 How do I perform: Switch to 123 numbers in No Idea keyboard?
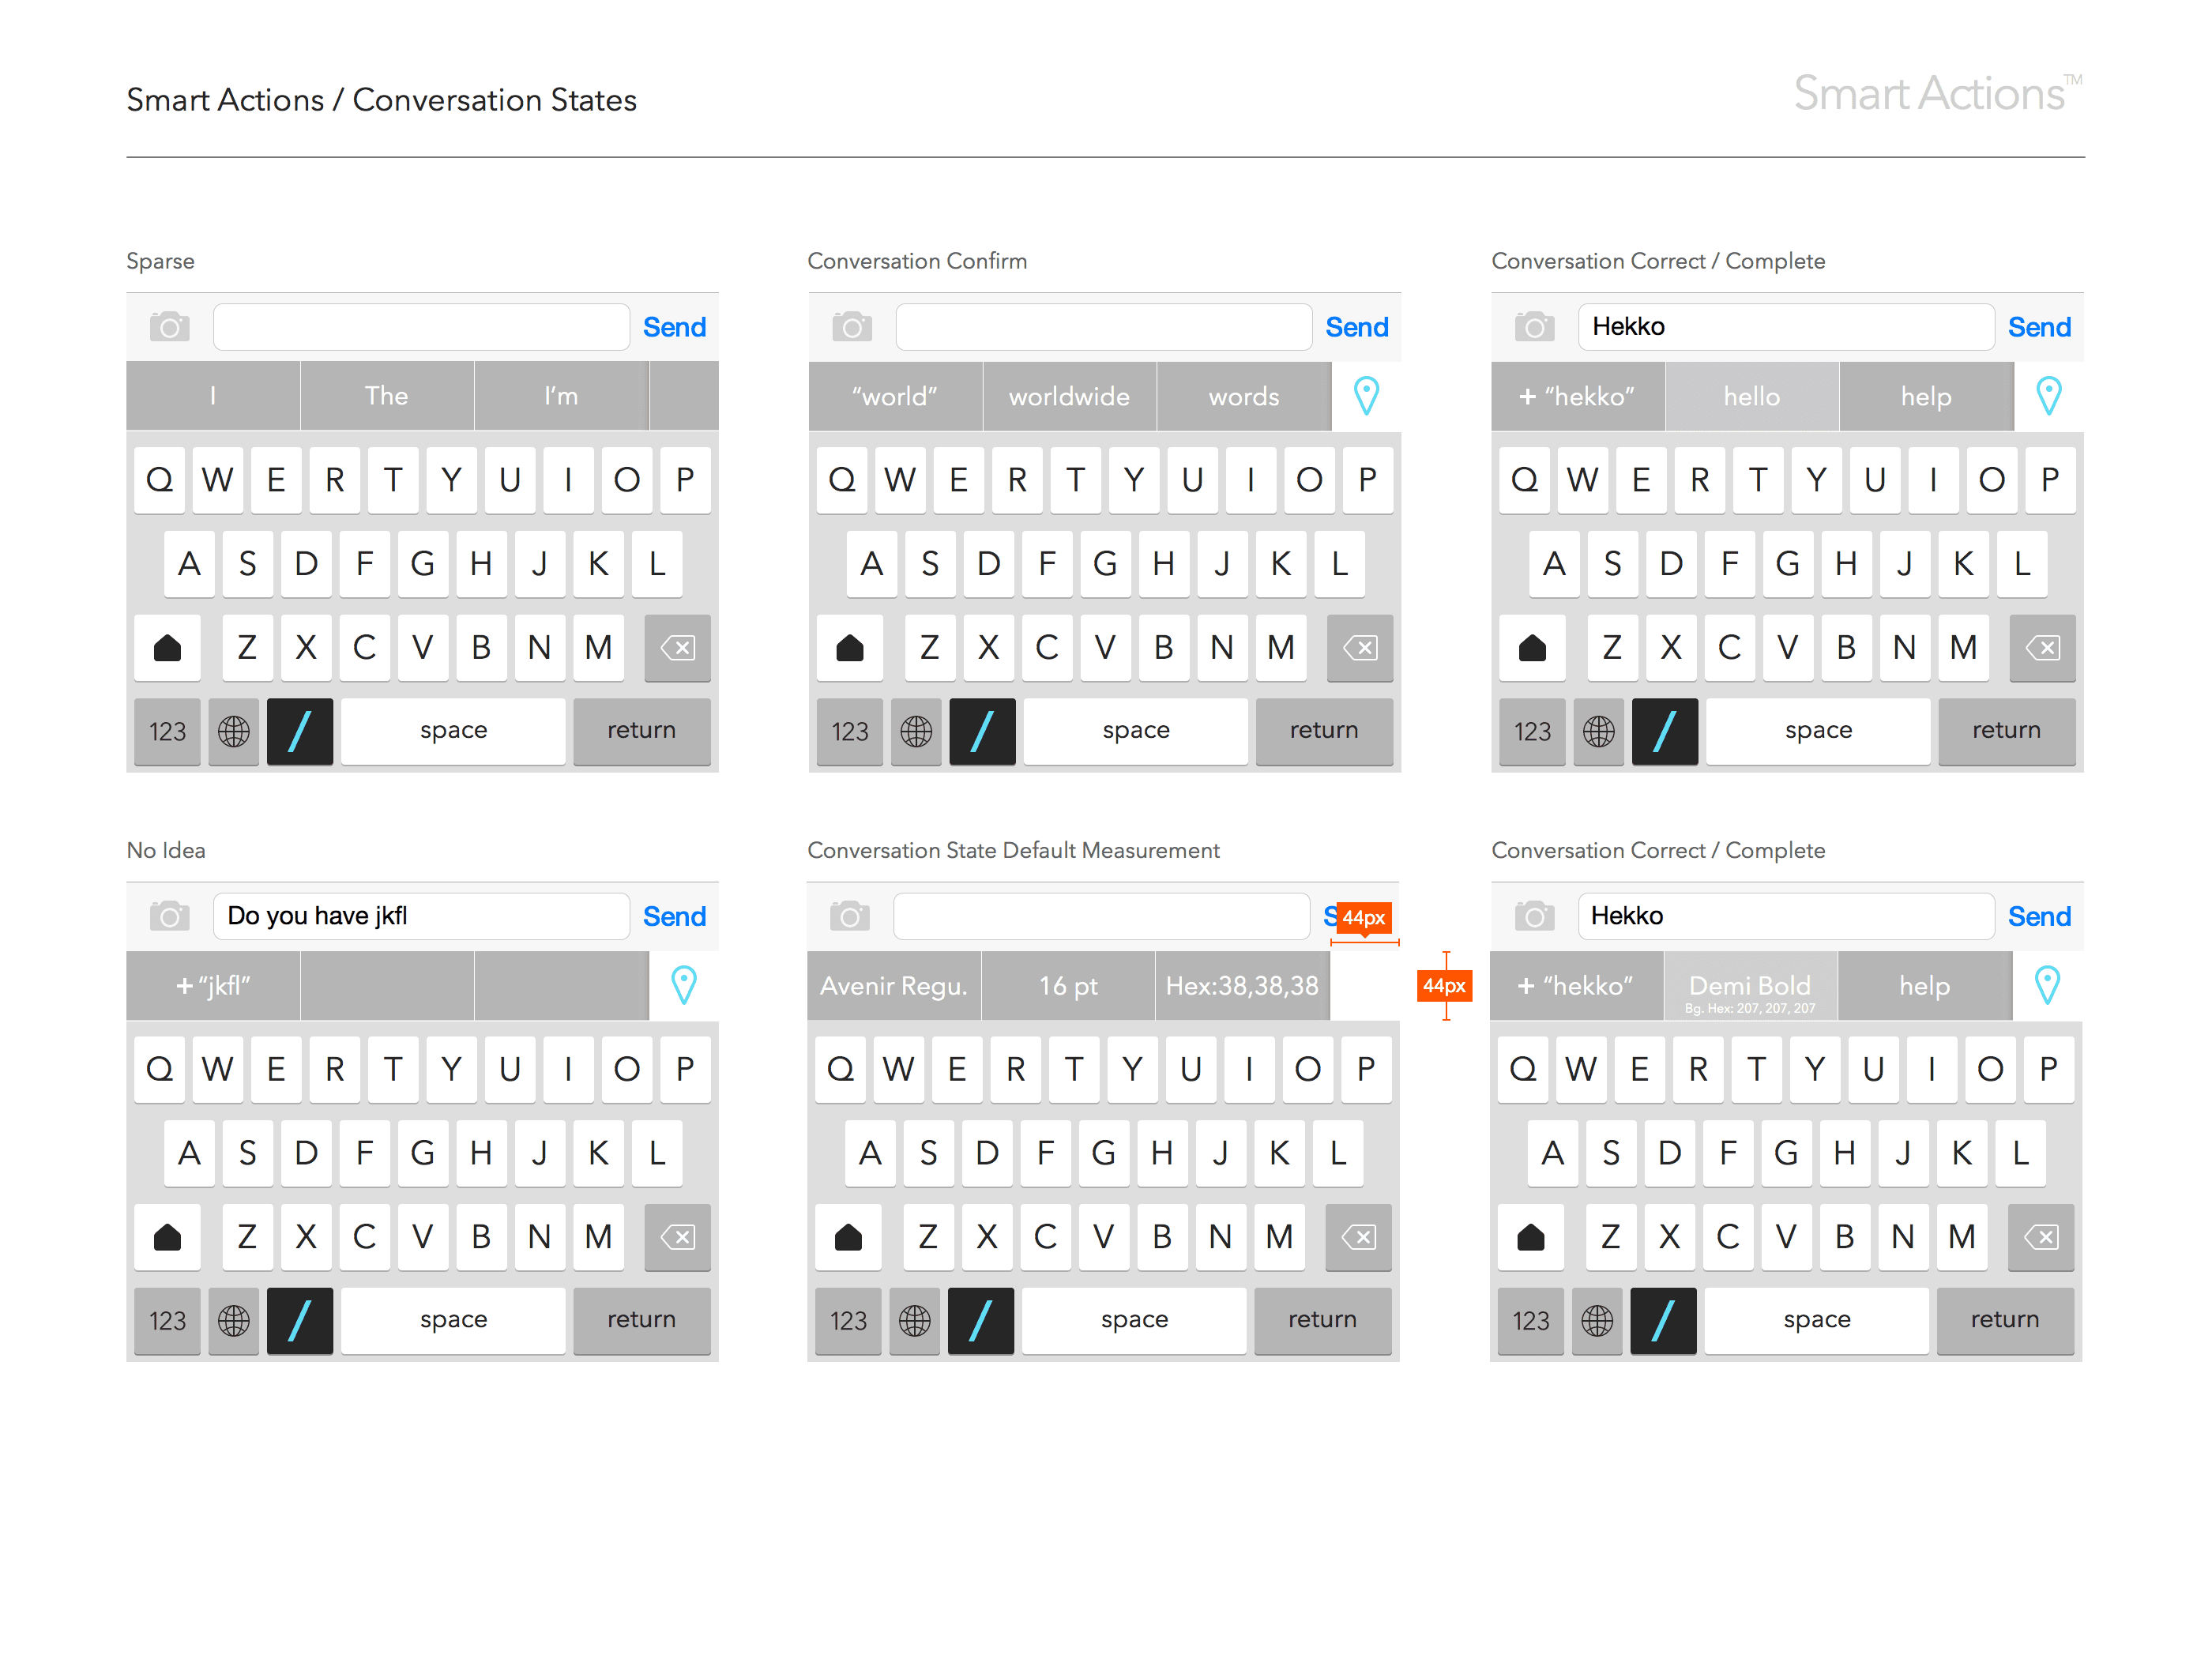click(x=167, y=1320)
